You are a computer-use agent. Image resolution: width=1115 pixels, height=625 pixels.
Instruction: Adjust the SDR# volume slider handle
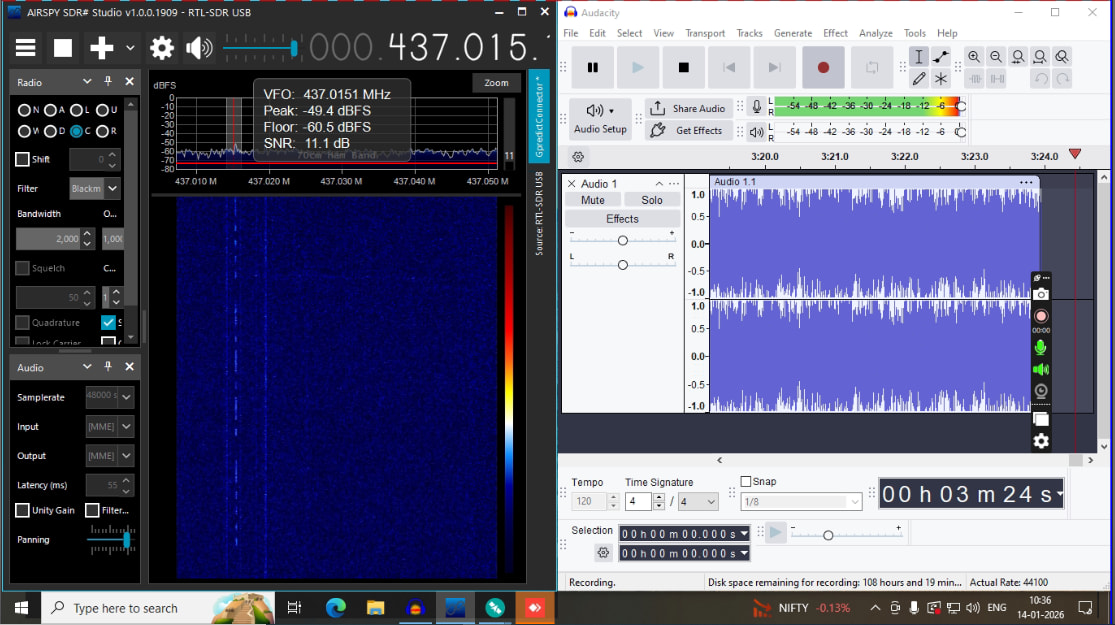pyautogui.click(x=294, y=48)
